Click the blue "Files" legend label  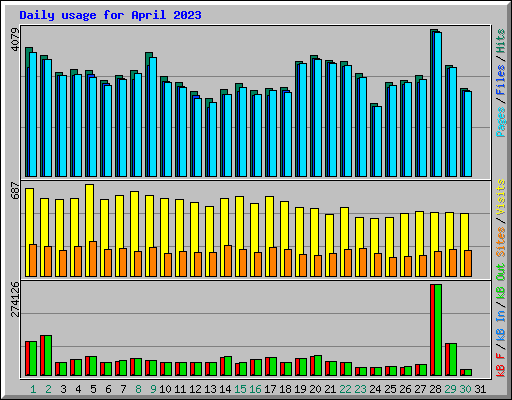click(501, 80)
